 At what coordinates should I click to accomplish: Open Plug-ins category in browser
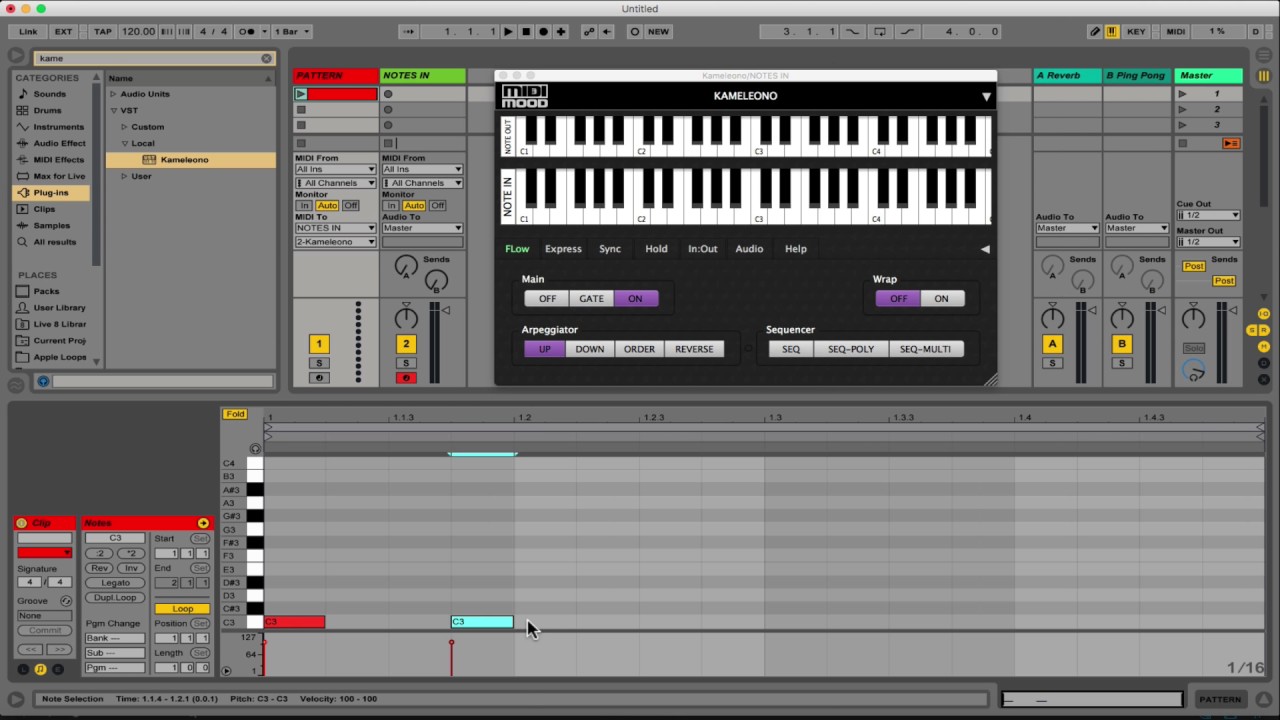(x=51, y=192)
